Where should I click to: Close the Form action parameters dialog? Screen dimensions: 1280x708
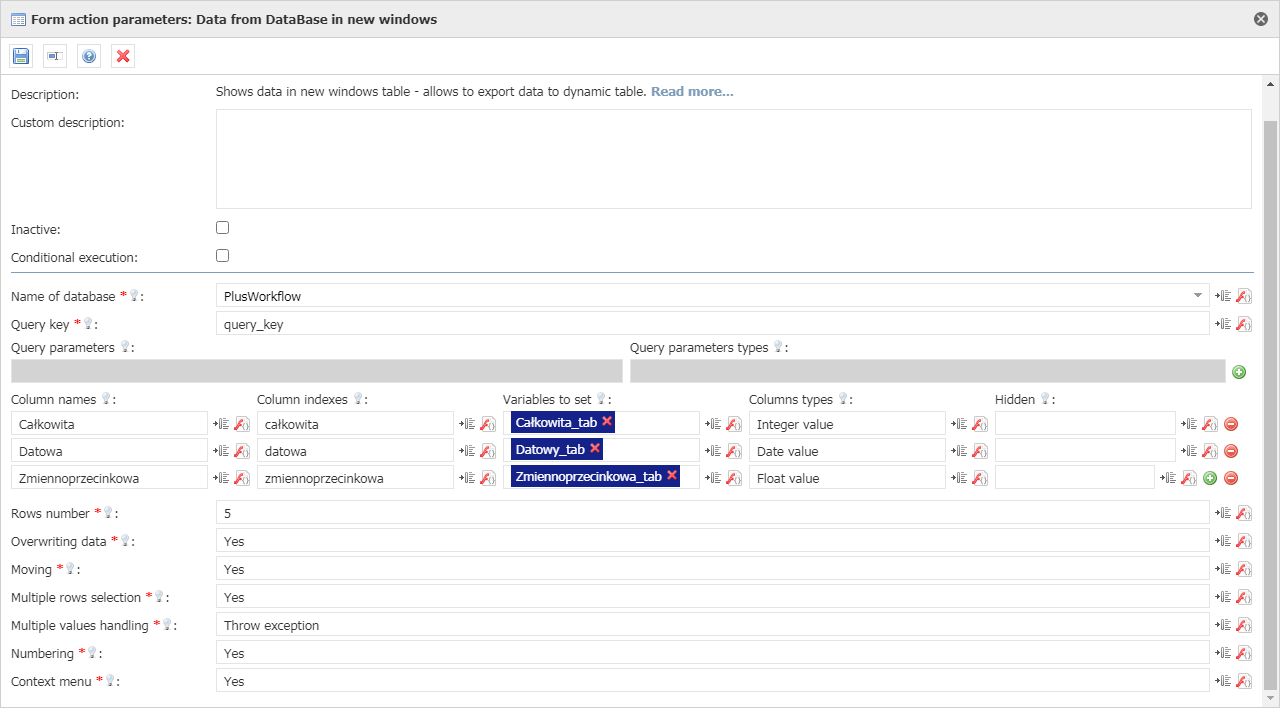click(x=1261, y=19)
